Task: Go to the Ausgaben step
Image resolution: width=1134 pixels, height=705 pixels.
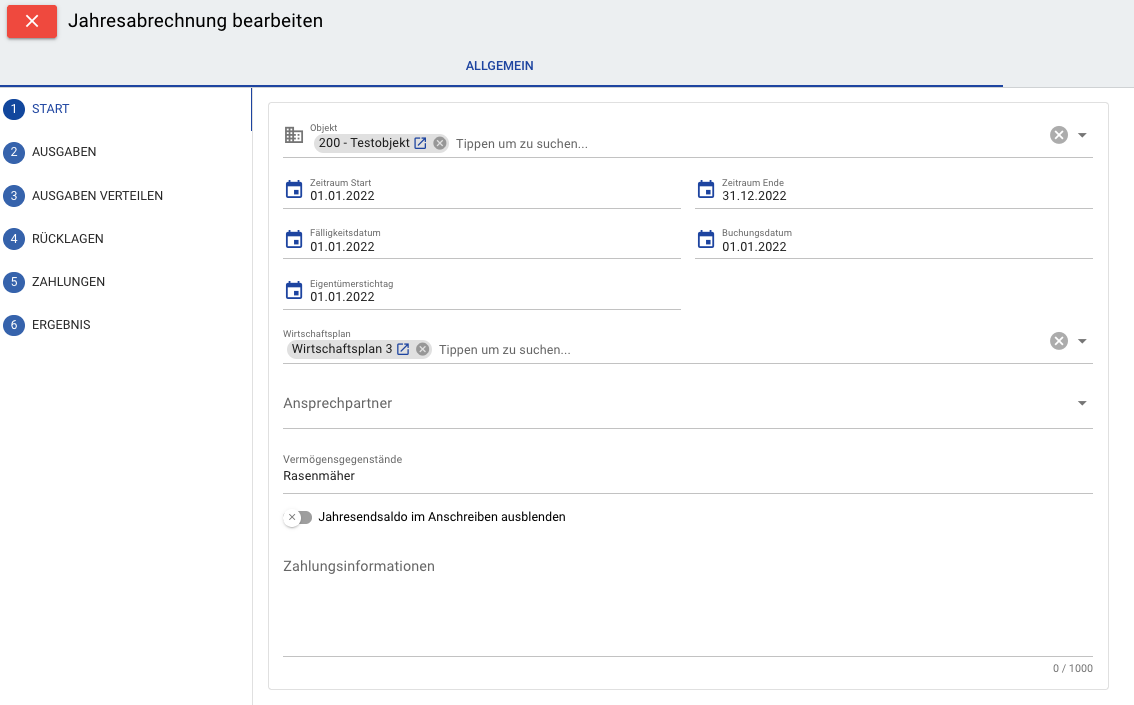Action: pyautogui.click(x=64, y=152)
